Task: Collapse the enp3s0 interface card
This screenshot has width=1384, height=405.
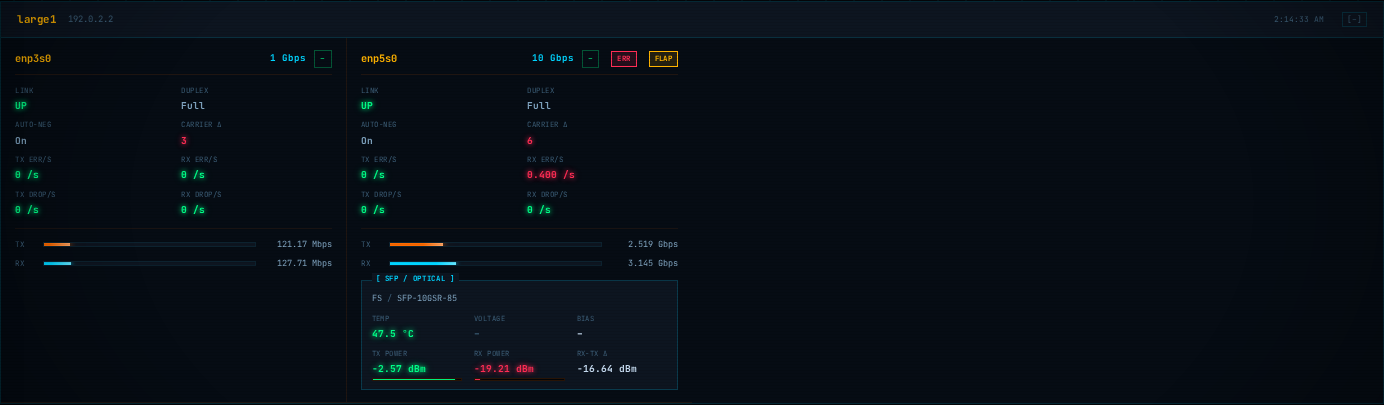Action: pos(323,59)
